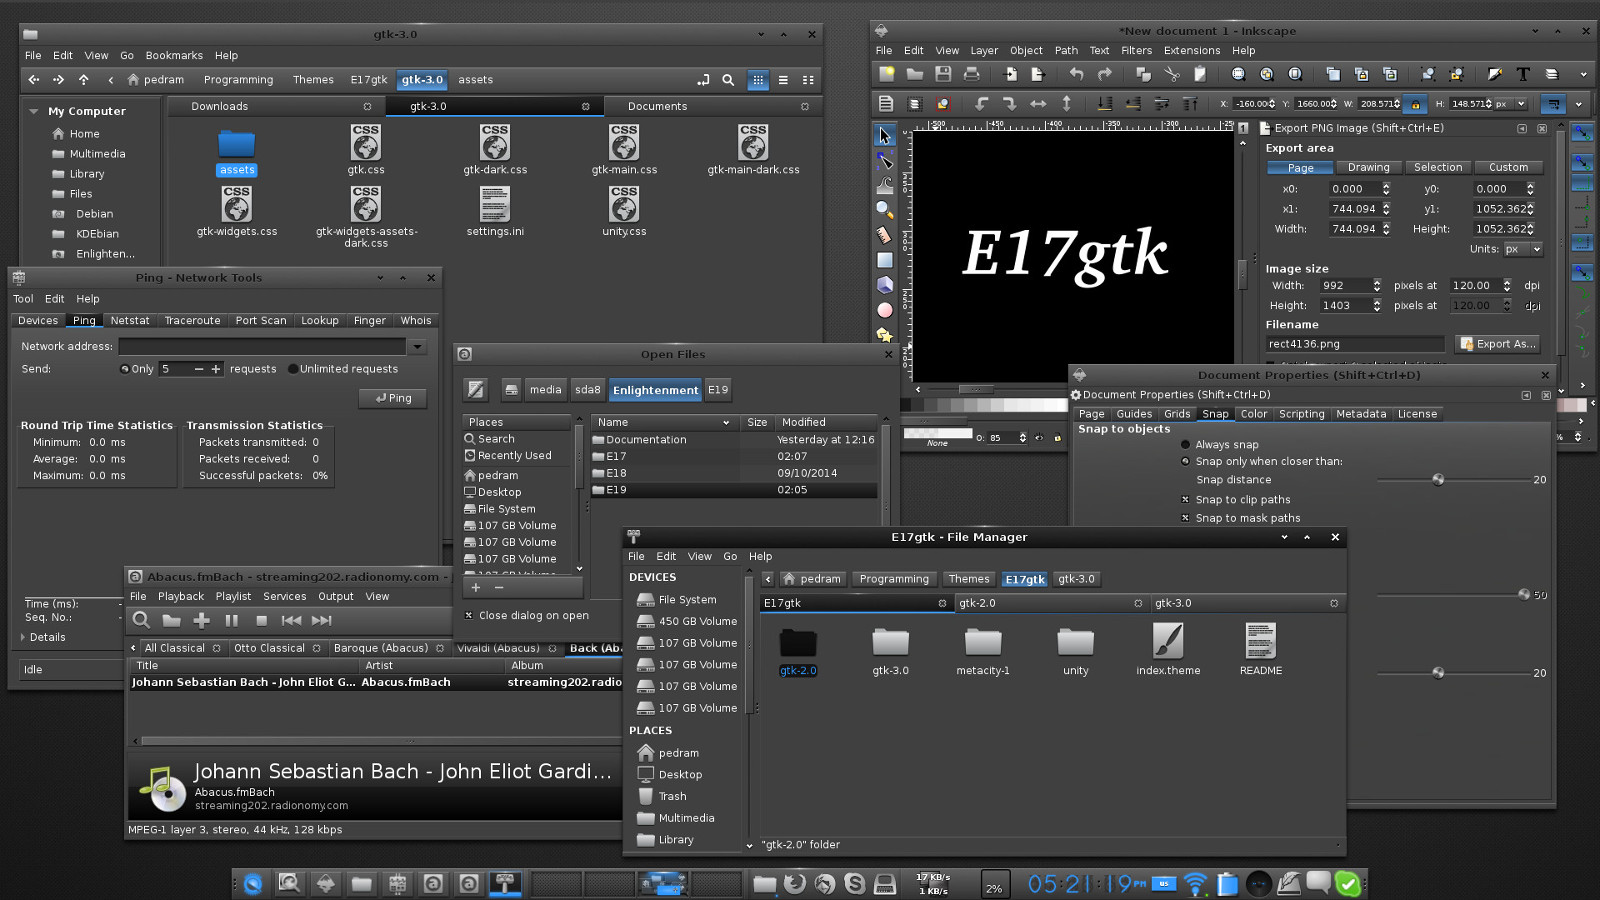Screen dimensions: 1600x900
Task: Toggle Snap to mask paths checkbox
Action: point(1186,518)
